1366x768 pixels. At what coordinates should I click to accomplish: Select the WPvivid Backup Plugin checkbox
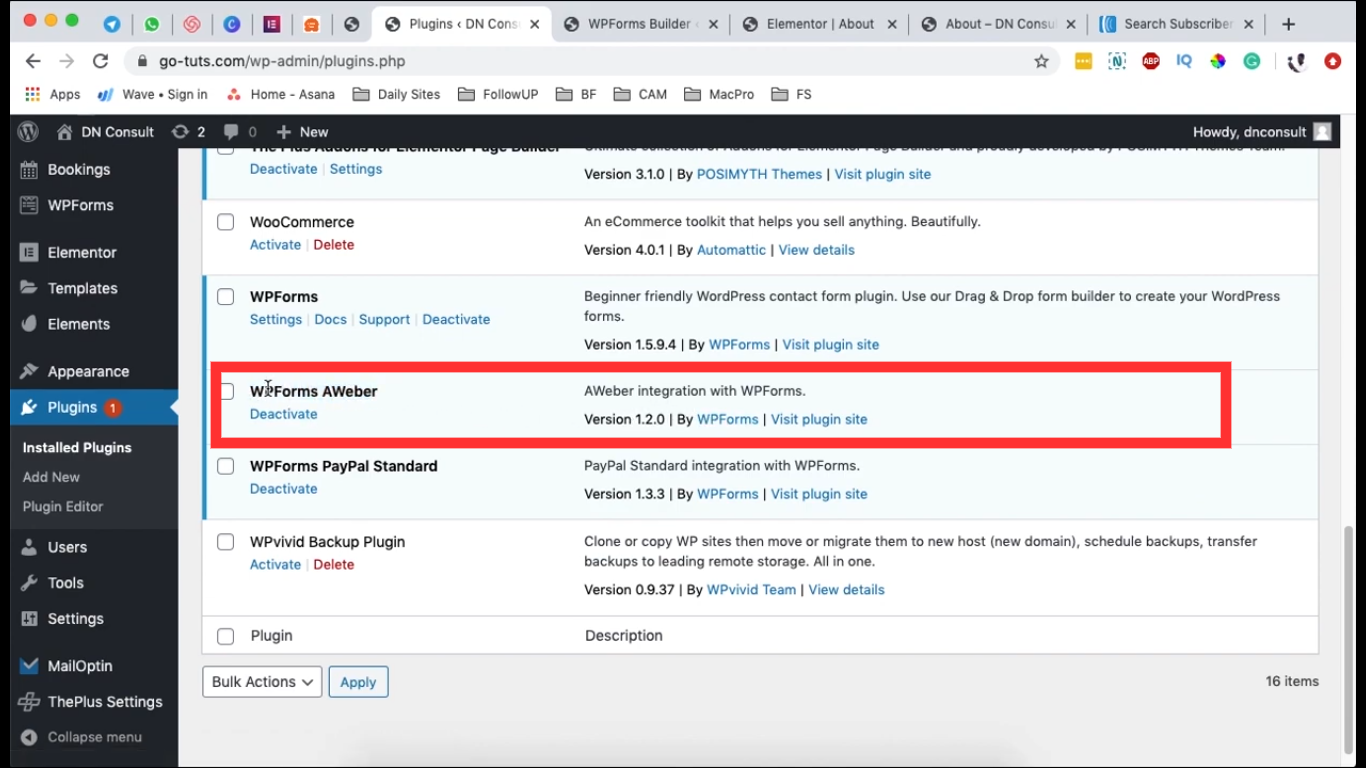[x=226, y=542]
